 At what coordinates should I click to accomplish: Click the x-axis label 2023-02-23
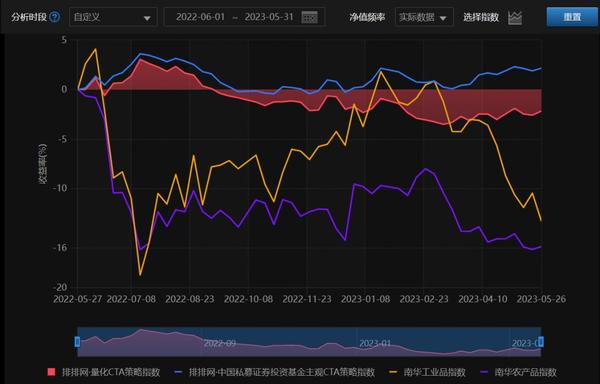(424, 299)
